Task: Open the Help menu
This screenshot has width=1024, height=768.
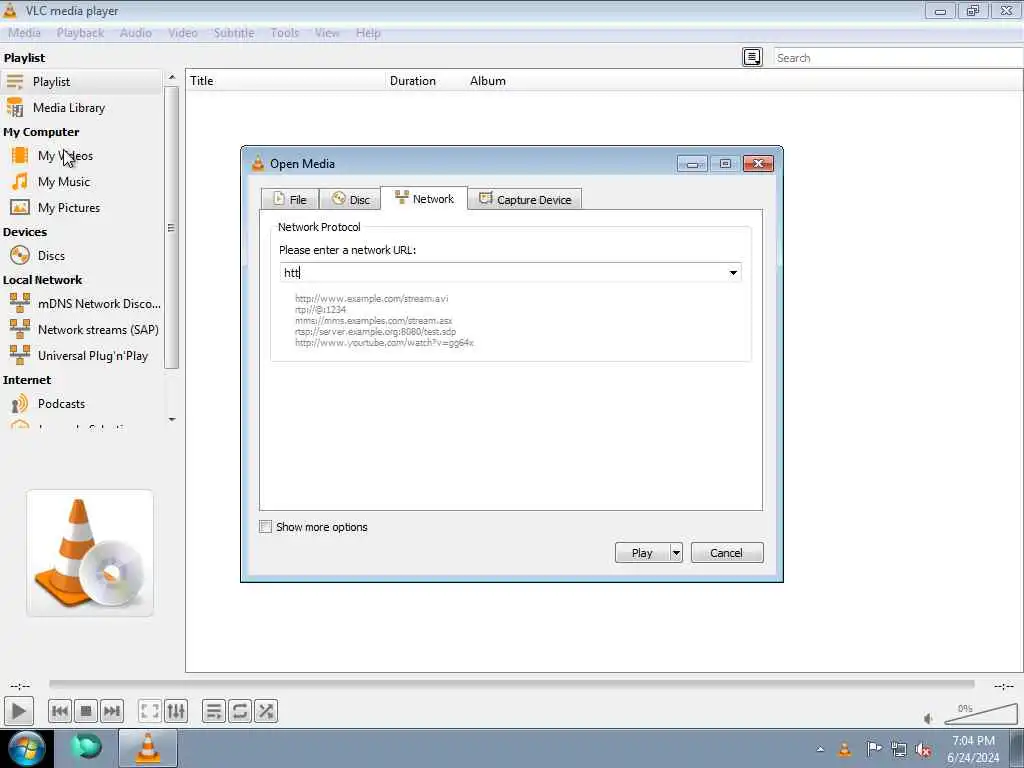Action: pyautogui.click(x=368, y=33)
